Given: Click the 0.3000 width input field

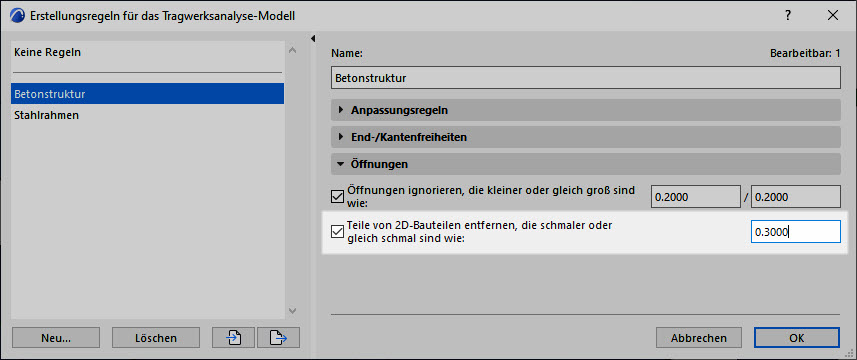Looking at the screenshot, I should point(796,232).
